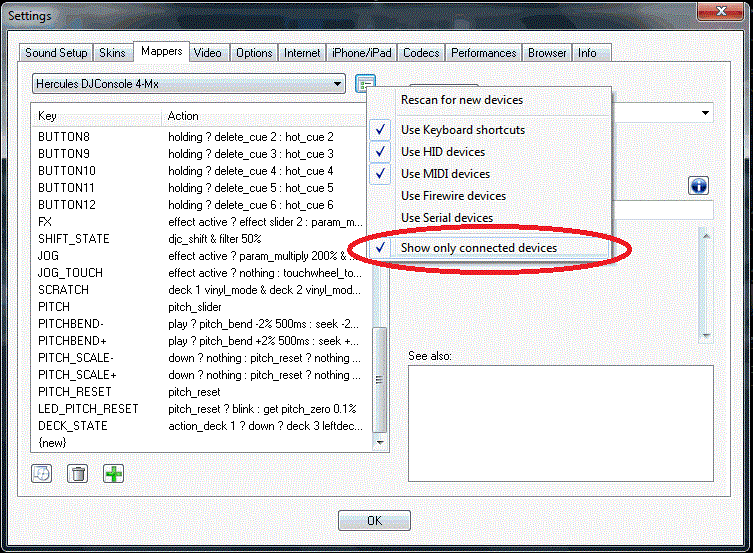Enable Use Serial devices

click(490, 217)
